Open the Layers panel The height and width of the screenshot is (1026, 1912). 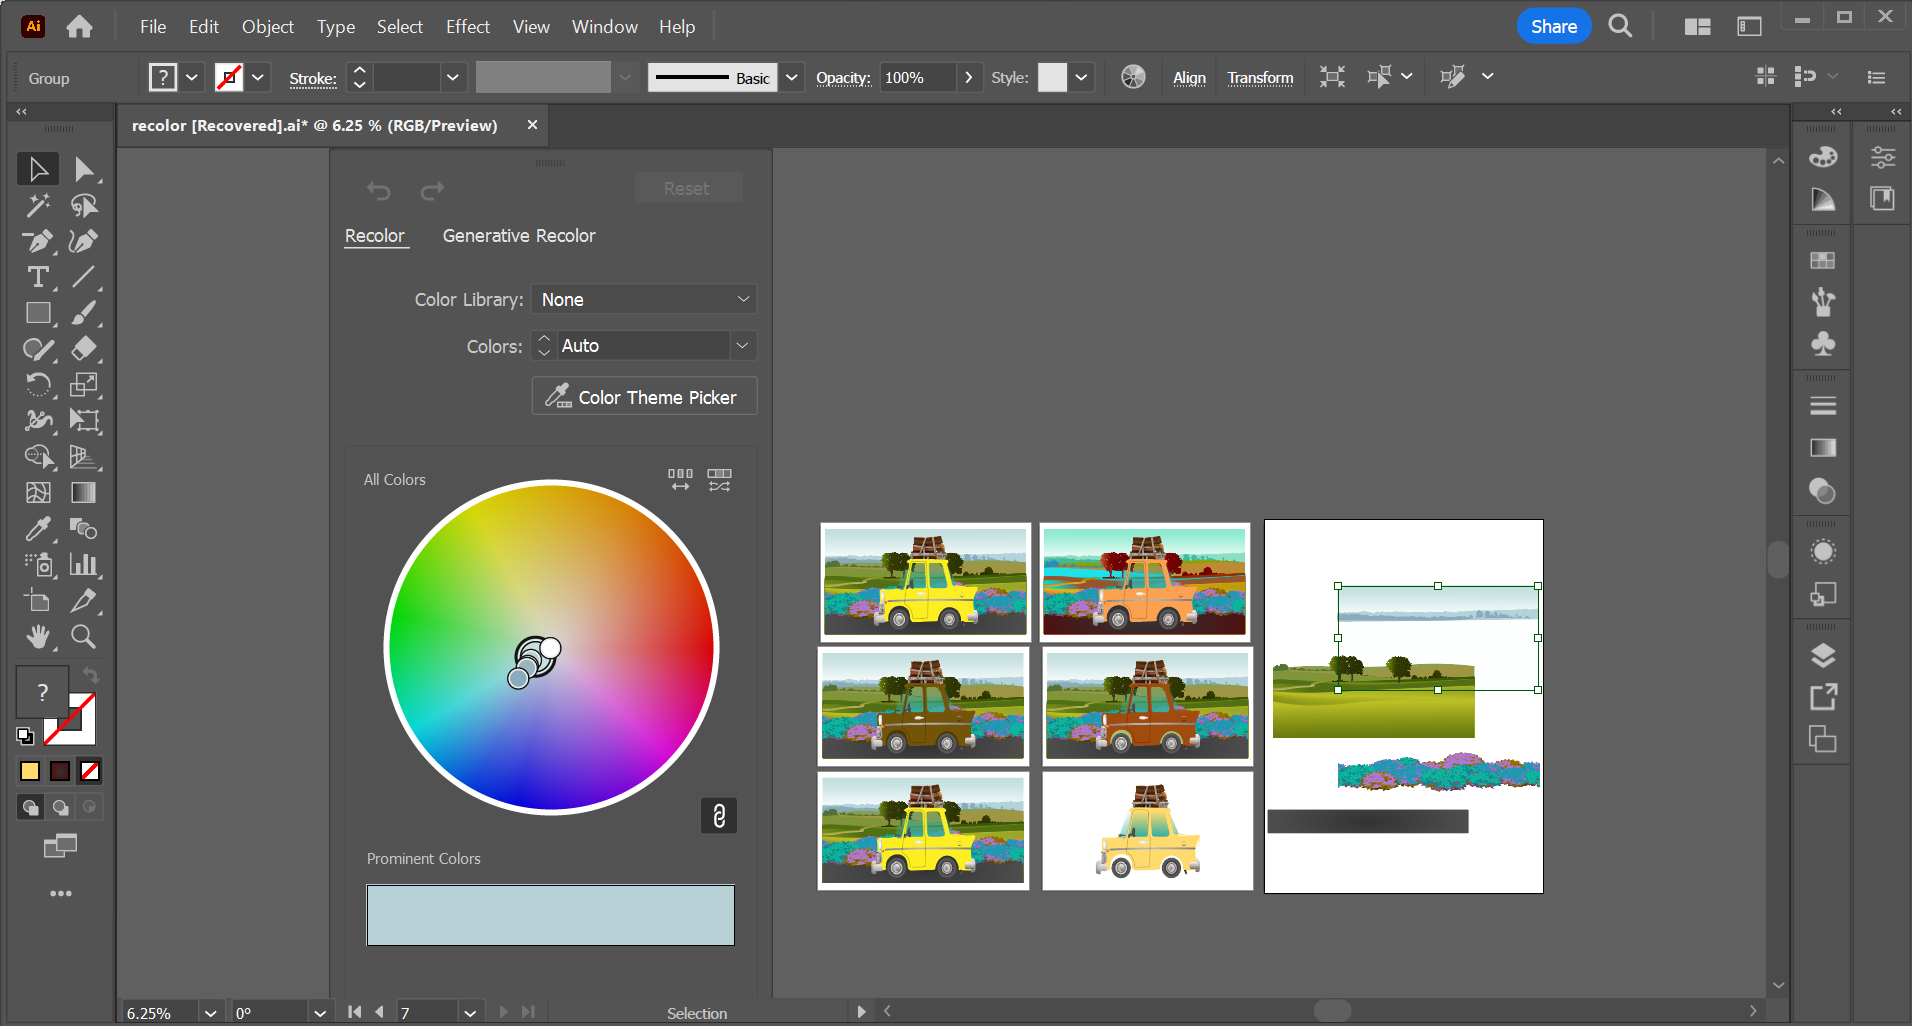click(x=1823, y=654)
